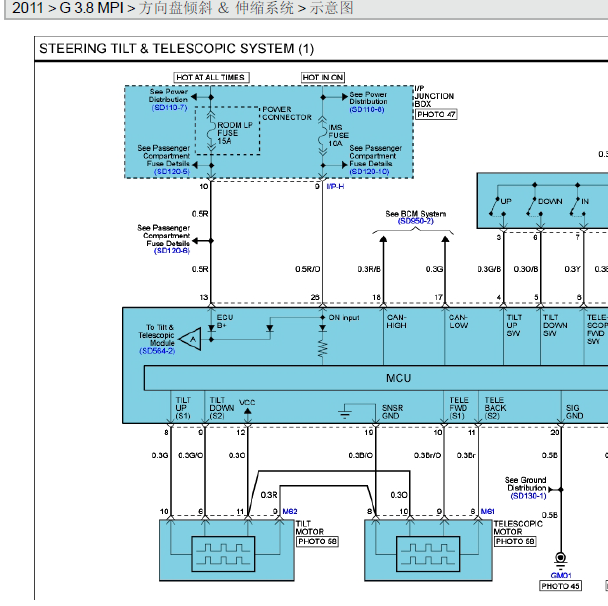The height and width of the screenshot is (606, 608).
Task: Click the 'TELESCOPIC MOTOR' component label
Action: [x=518, y=528]
